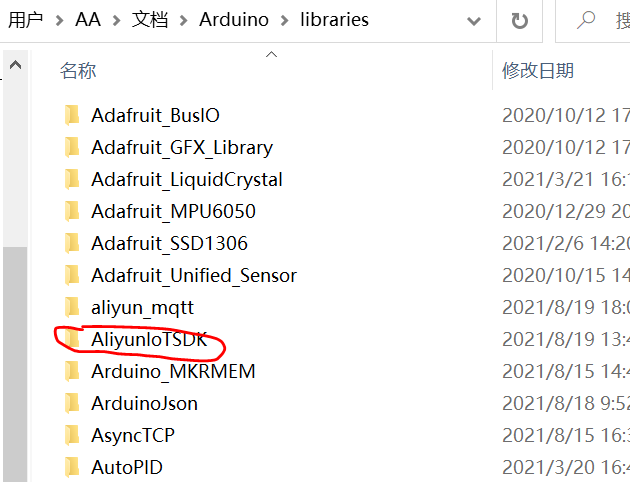Expand the chevron after AA breadcrumb
The width and height of the screenshot is (630, 482).
117,20
